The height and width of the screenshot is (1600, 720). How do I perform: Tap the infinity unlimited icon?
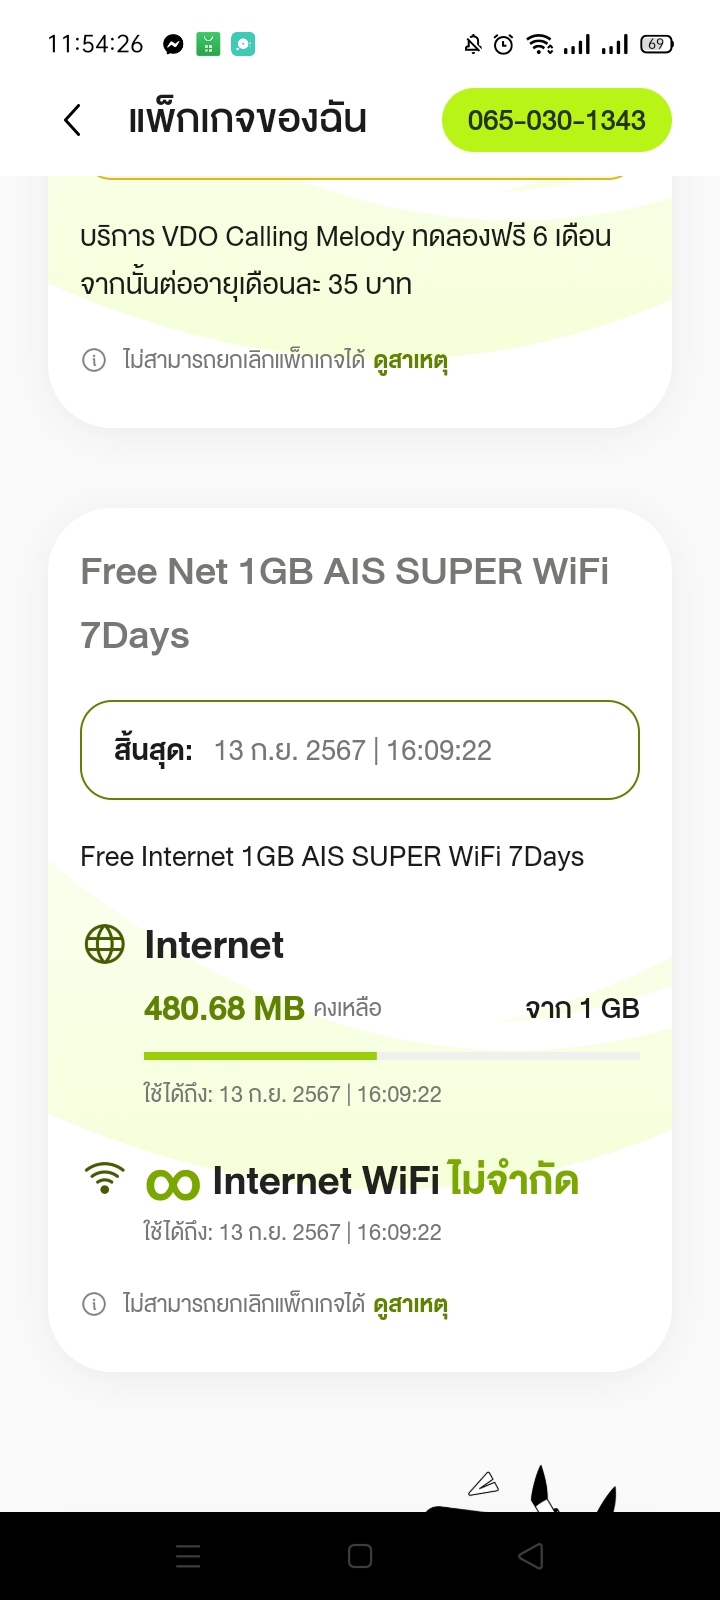pyautogui.click(x=173, y=1184)
